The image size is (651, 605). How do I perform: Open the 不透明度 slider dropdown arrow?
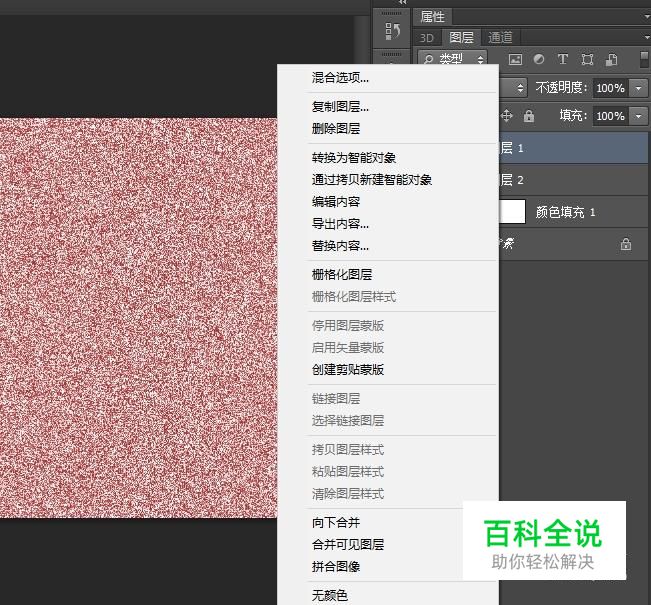(639, 88)
